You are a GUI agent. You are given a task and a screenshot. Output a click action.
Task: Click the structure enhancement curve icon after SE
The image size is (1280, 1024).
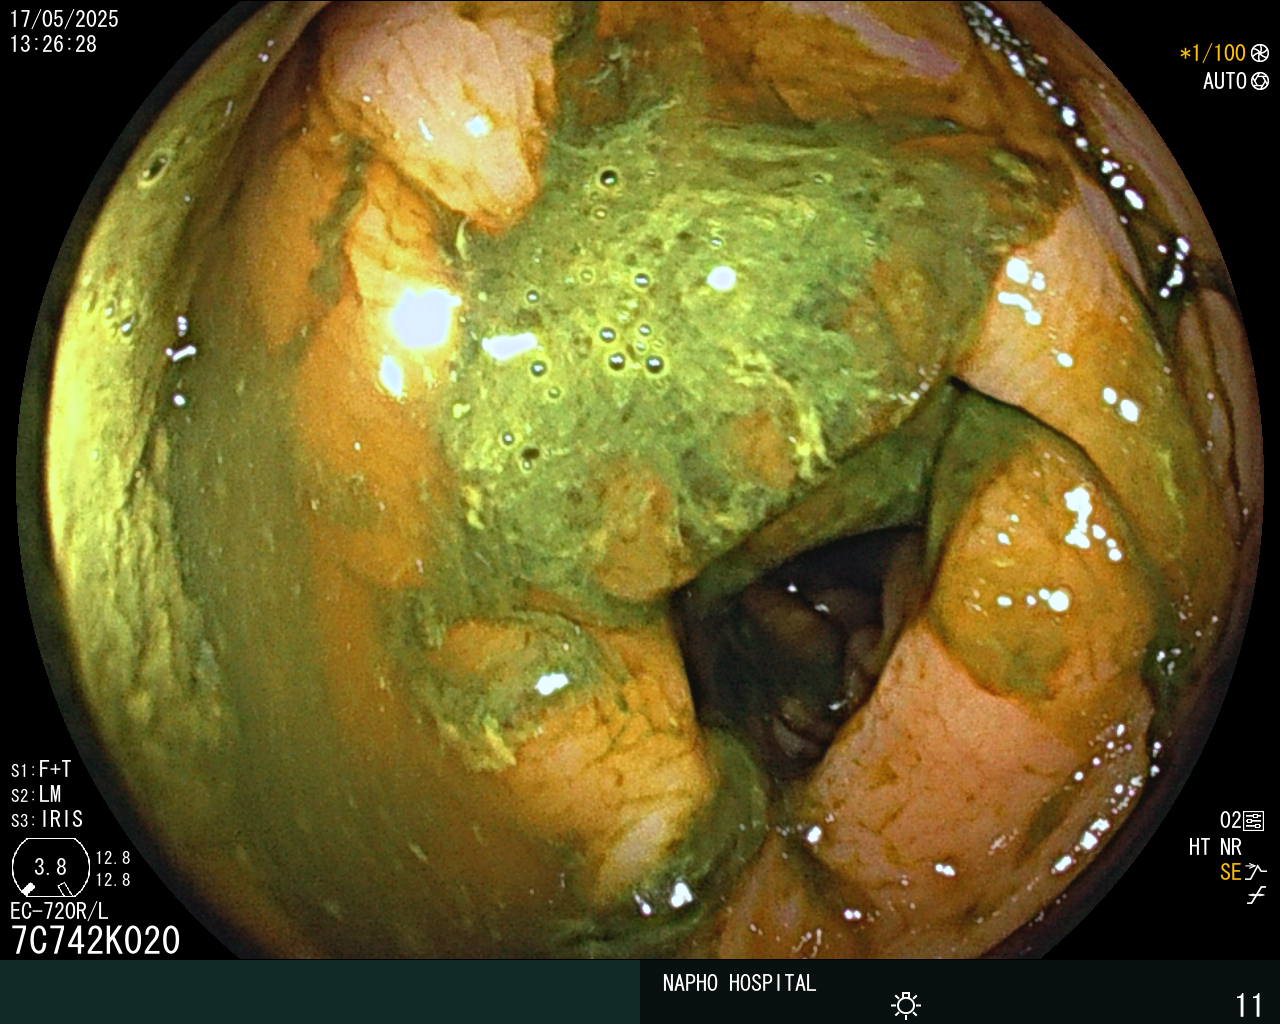click(1256, 872)
